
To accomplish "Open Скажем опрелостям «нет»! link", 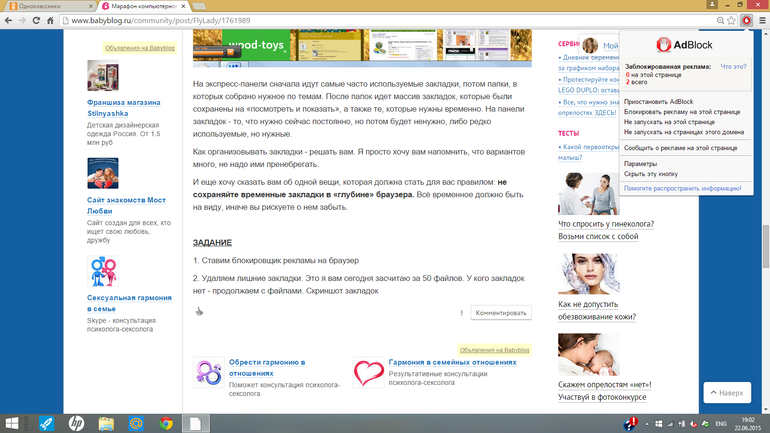I will 605,384.
